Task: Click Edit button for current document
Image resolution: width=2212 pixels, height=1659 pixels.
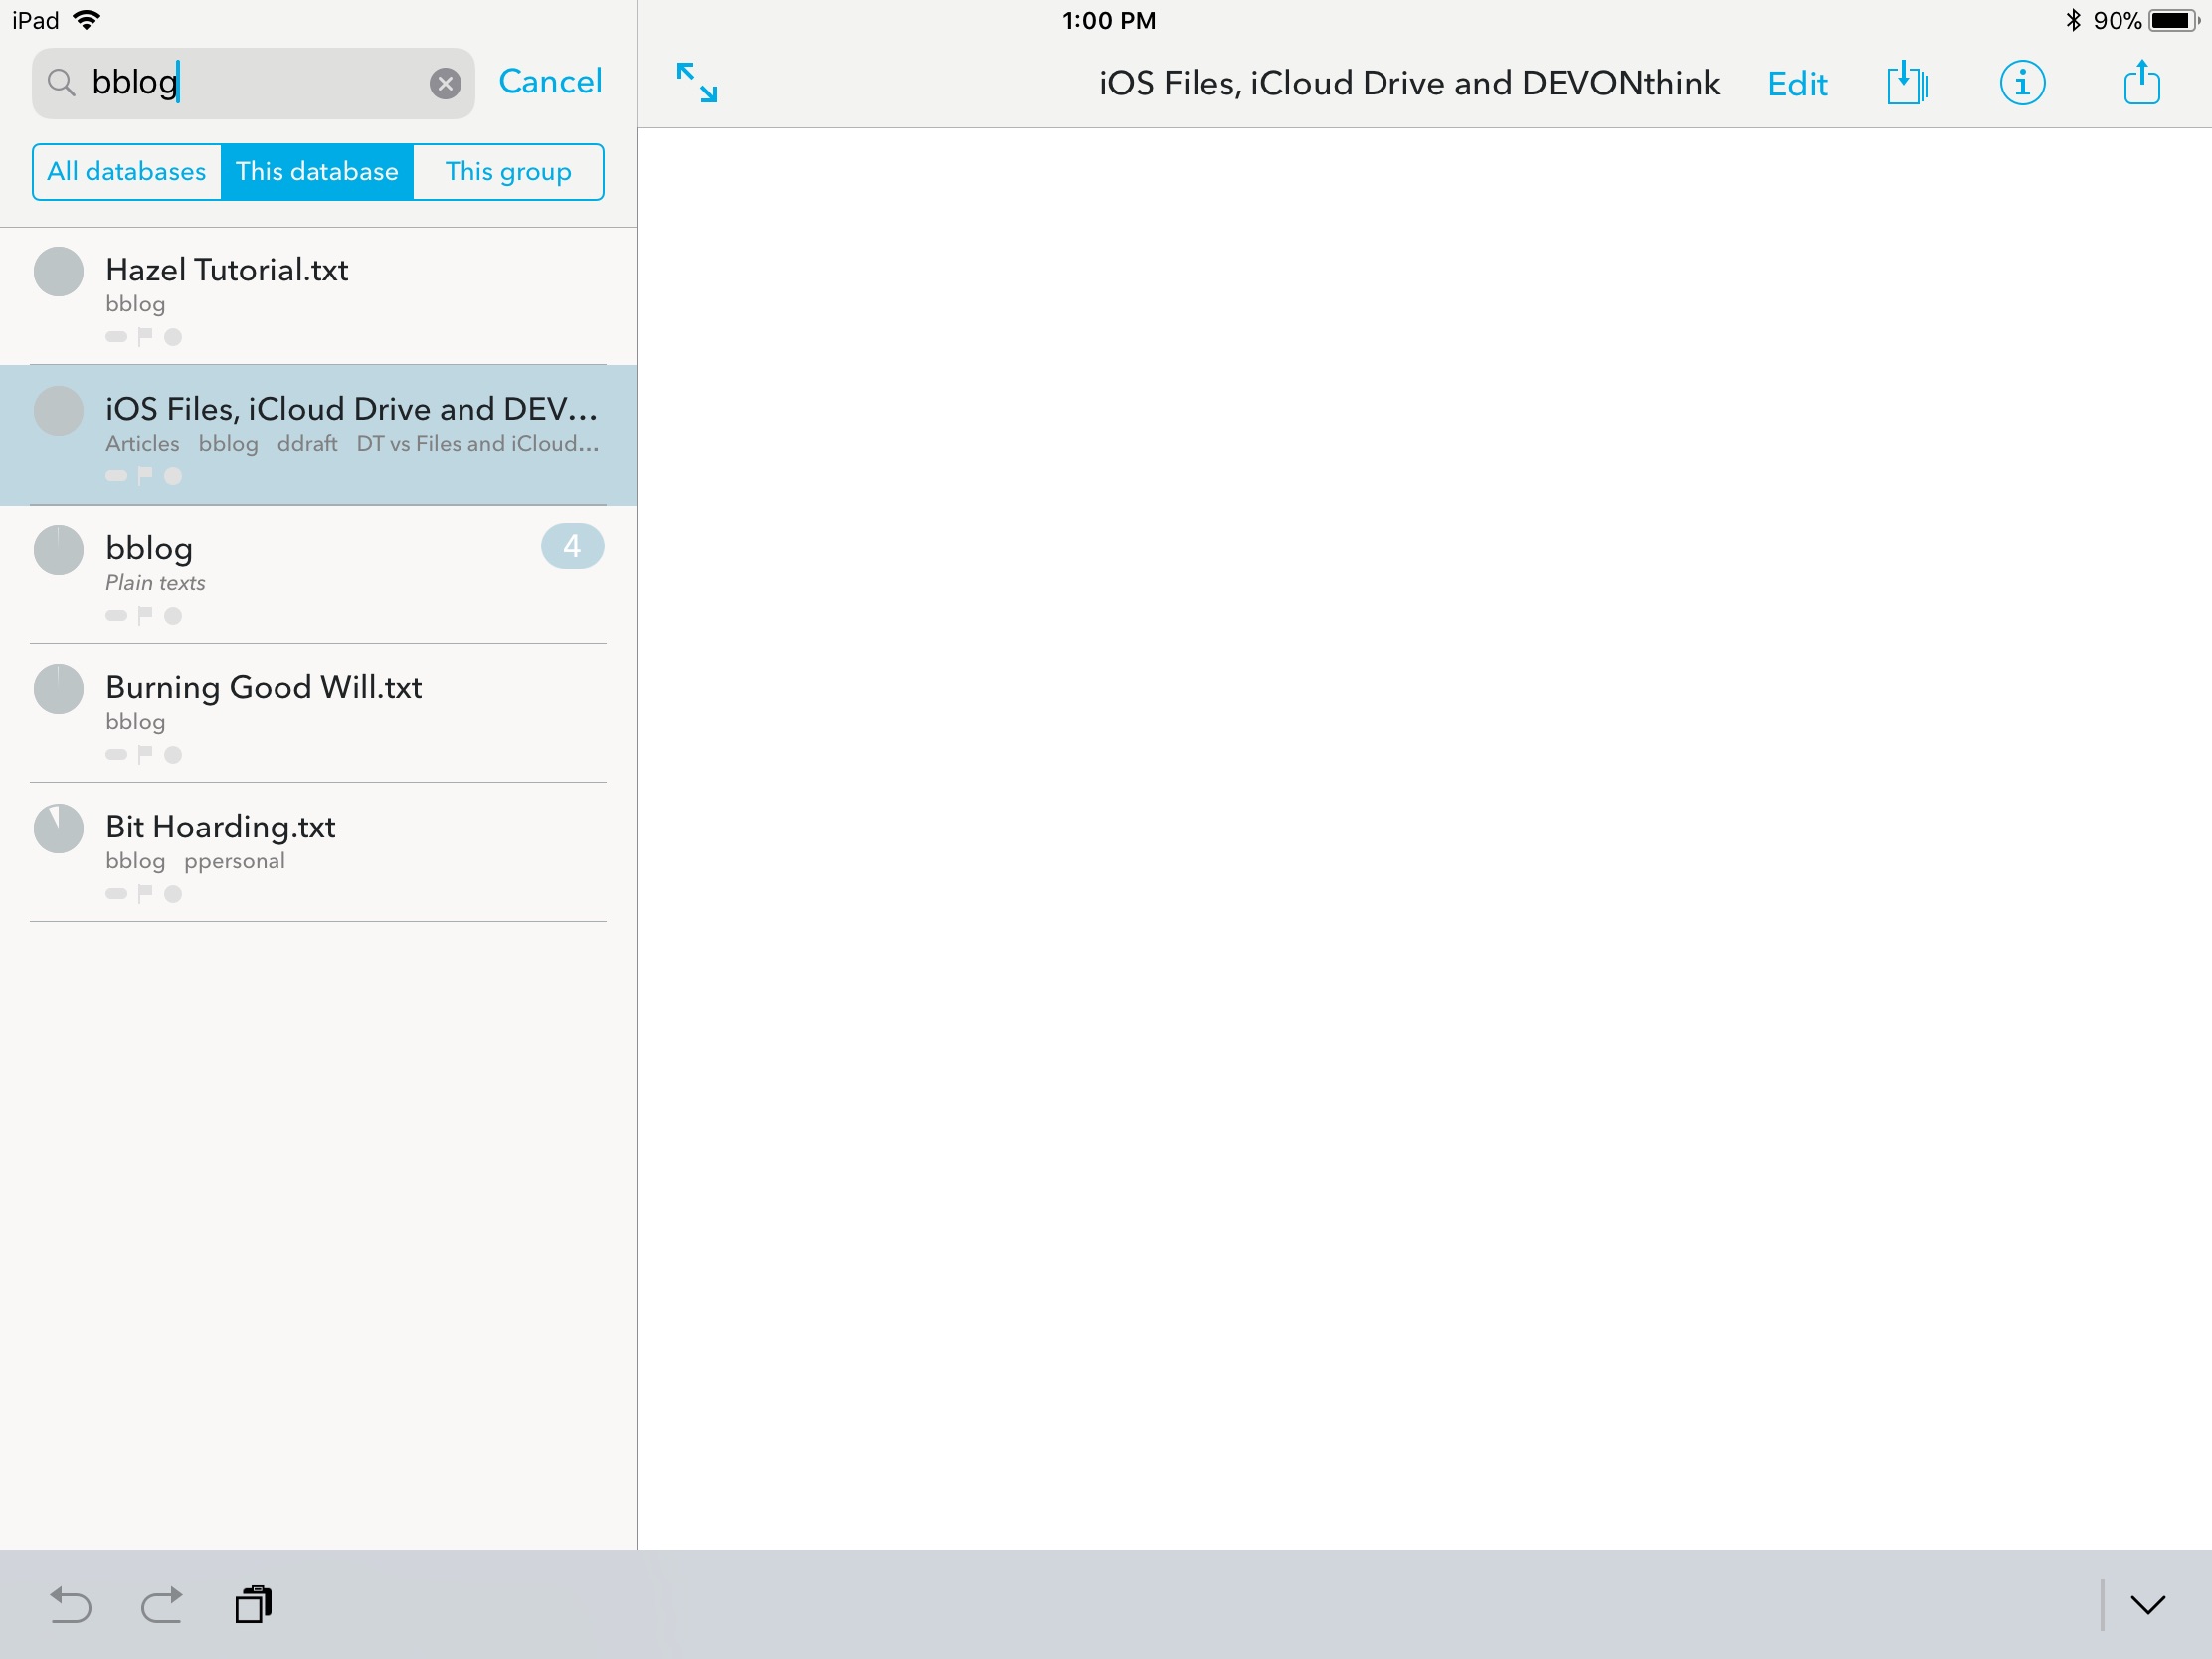Action: (x=1801, y=82)
